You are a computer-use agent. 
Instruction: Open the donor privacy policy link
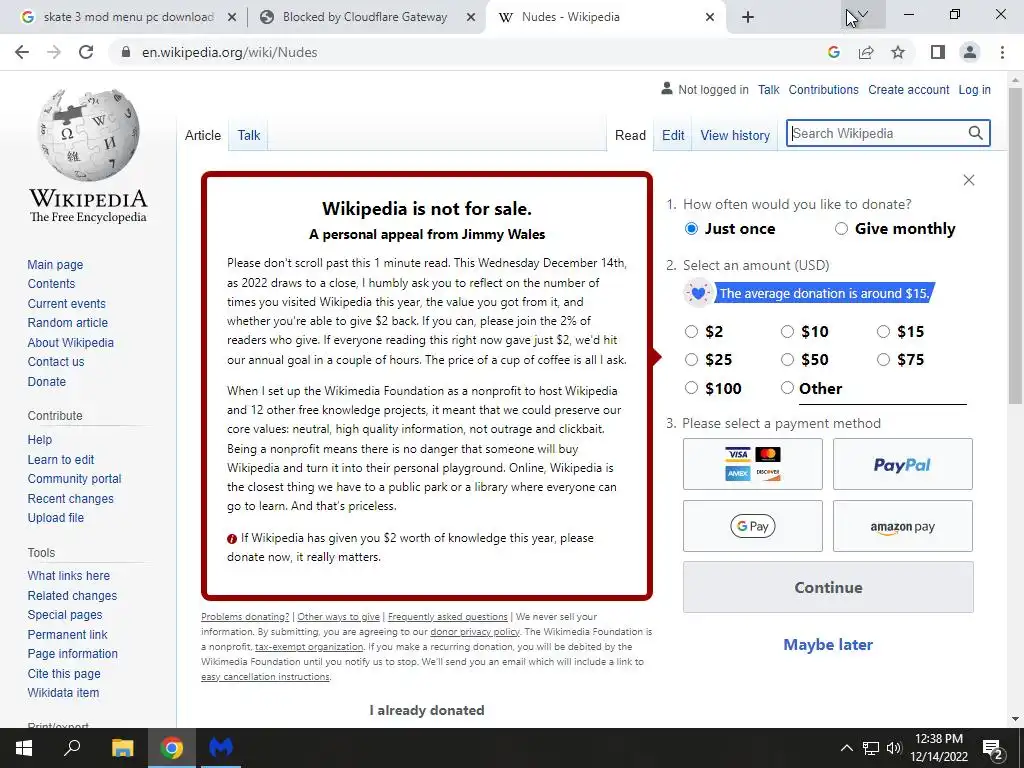pyautogui.click(x=475, y=632)
